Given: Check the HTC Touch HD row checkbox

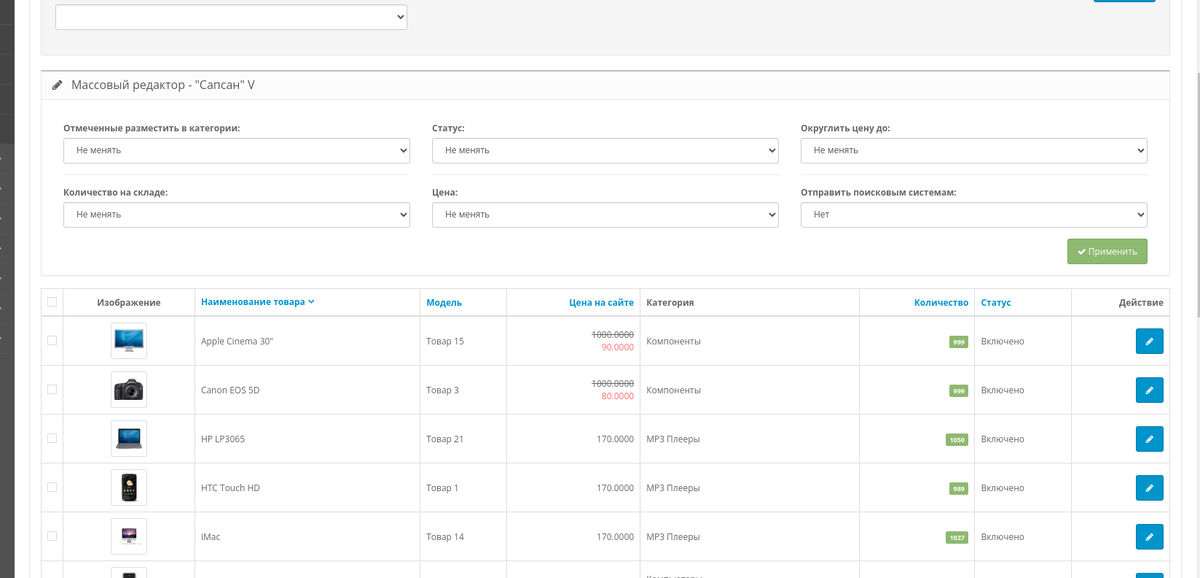Looking at the screenshot, I should (52, 488).
